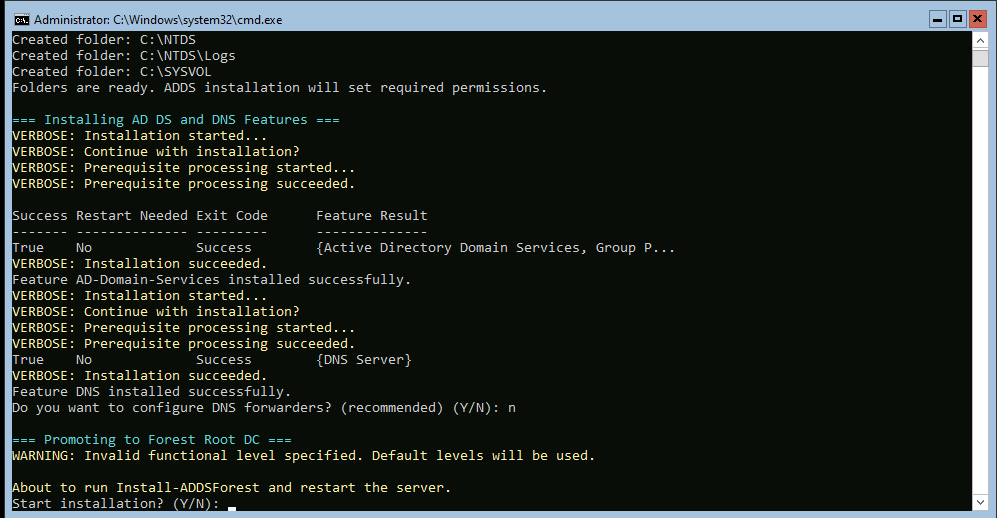Click the DNS forwarders question line
The height and width of the screenshot is (518, 997).
(x=263, y=408)
